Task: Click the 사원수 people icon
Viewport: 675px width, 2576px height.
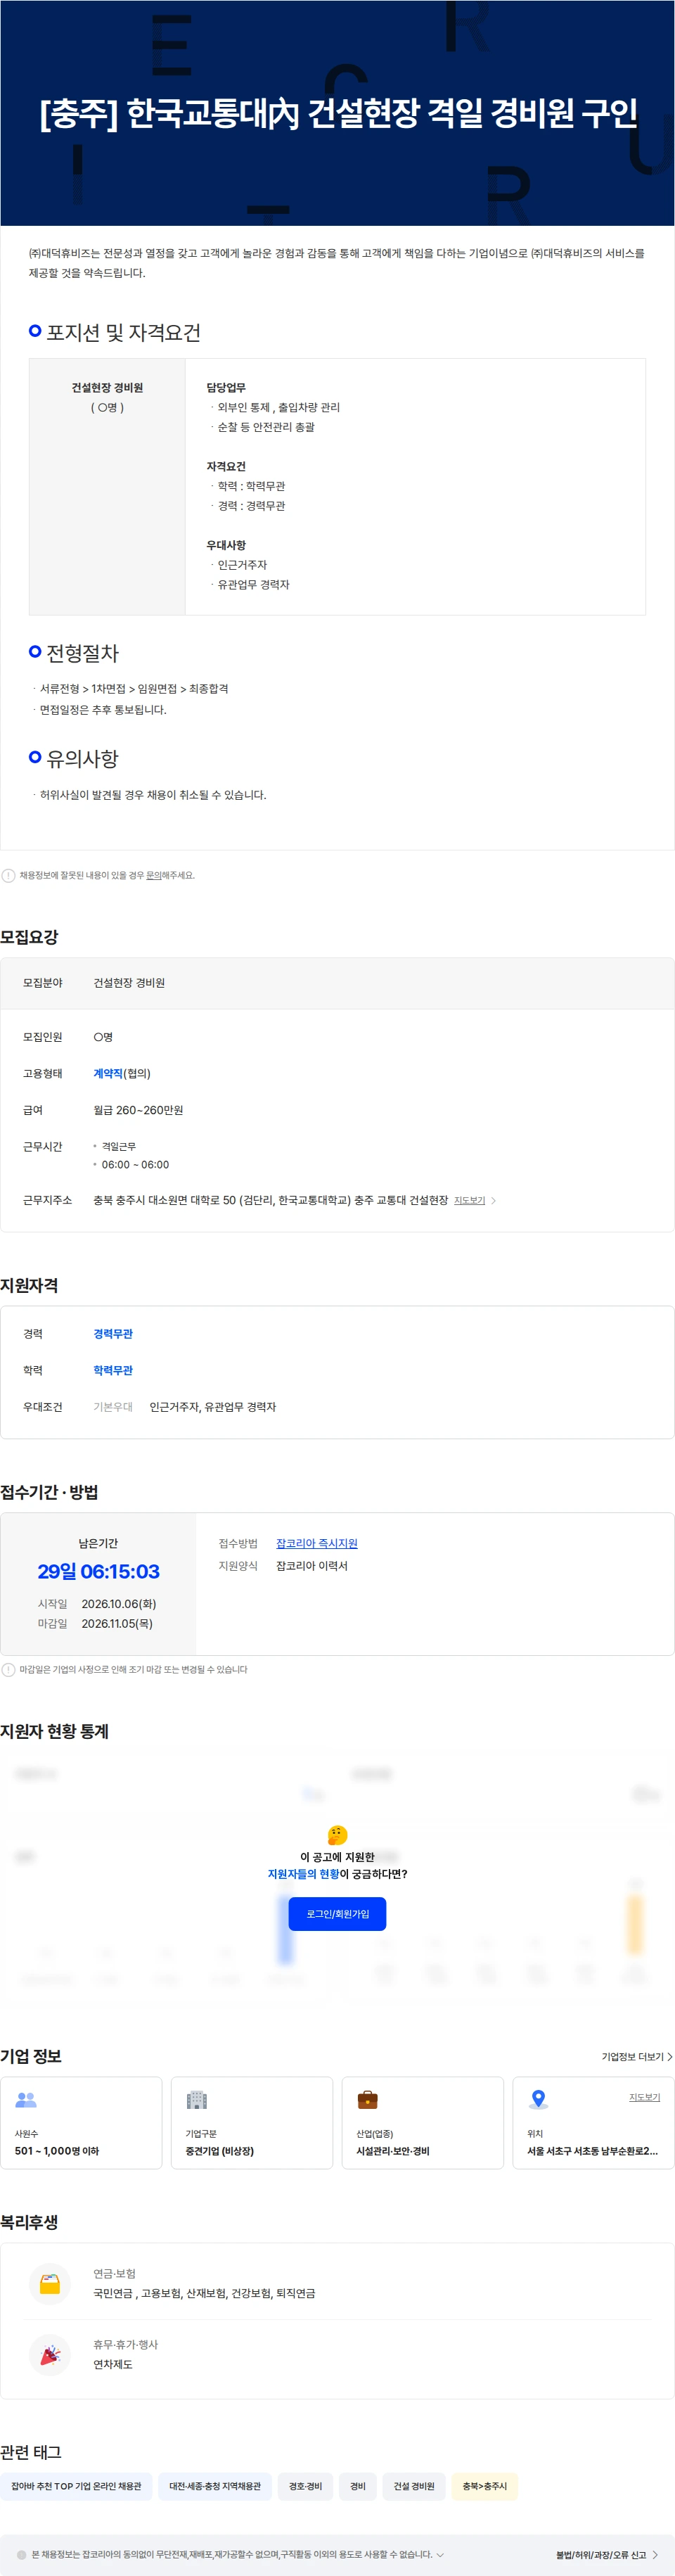Action: tap(26, 2100)
